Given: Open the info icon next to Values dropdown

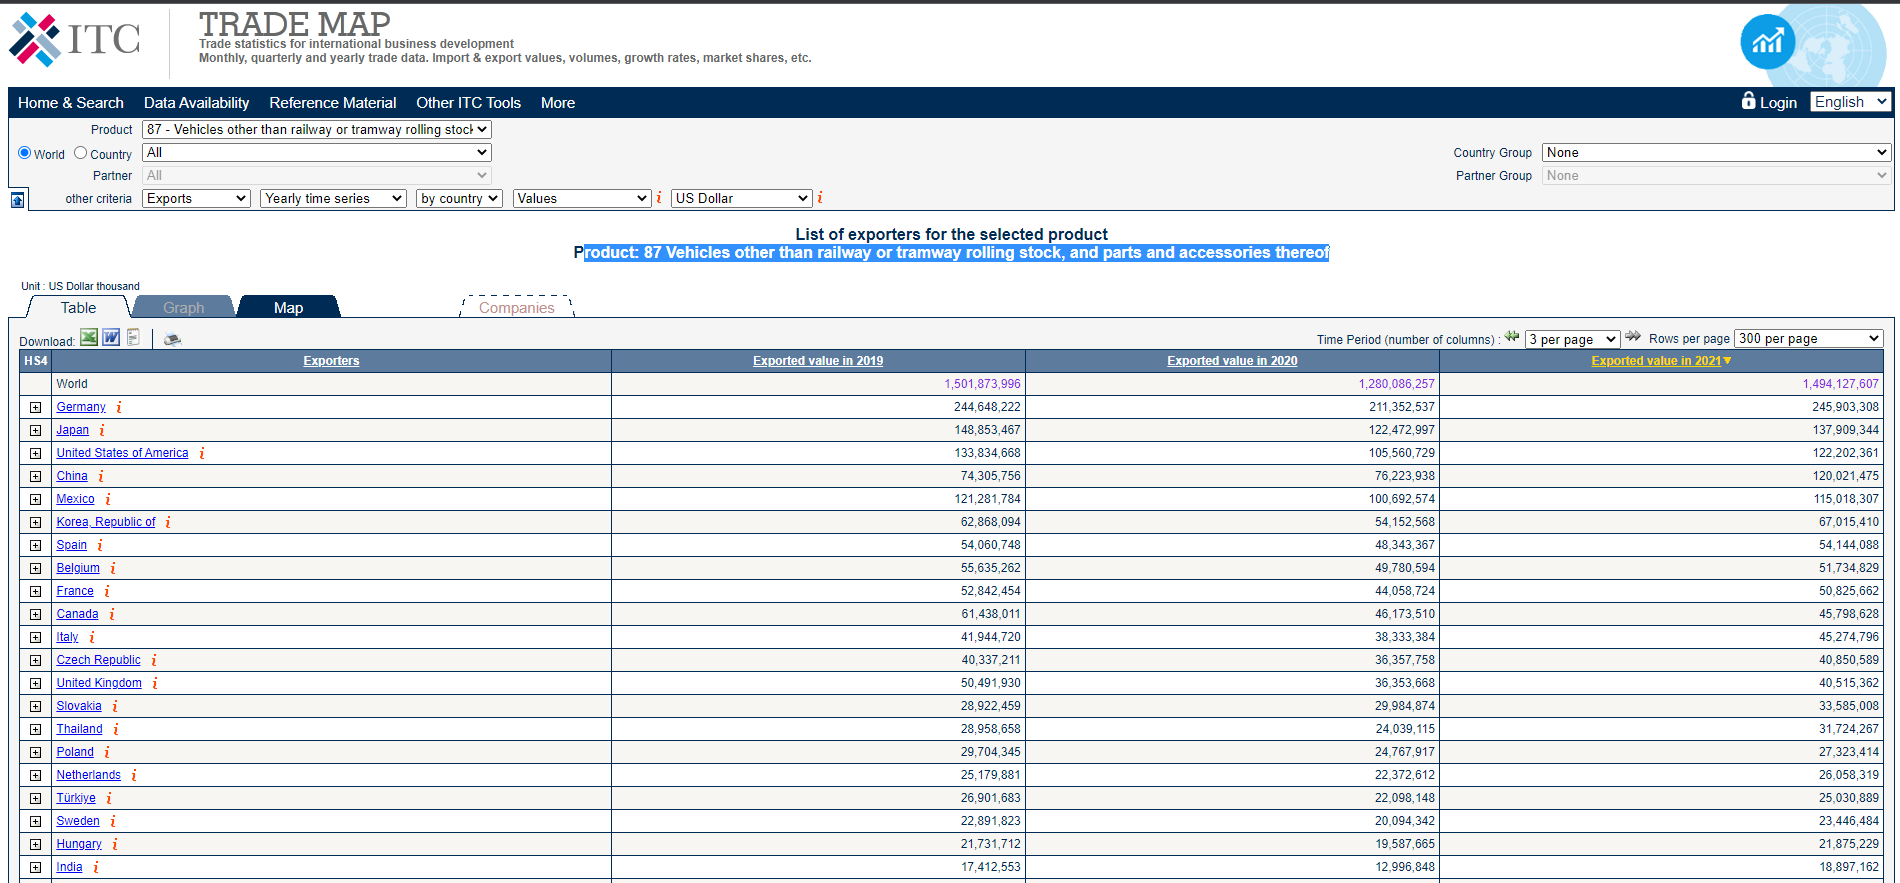Looking at the screenshot, I should click(x=659, y=198).
